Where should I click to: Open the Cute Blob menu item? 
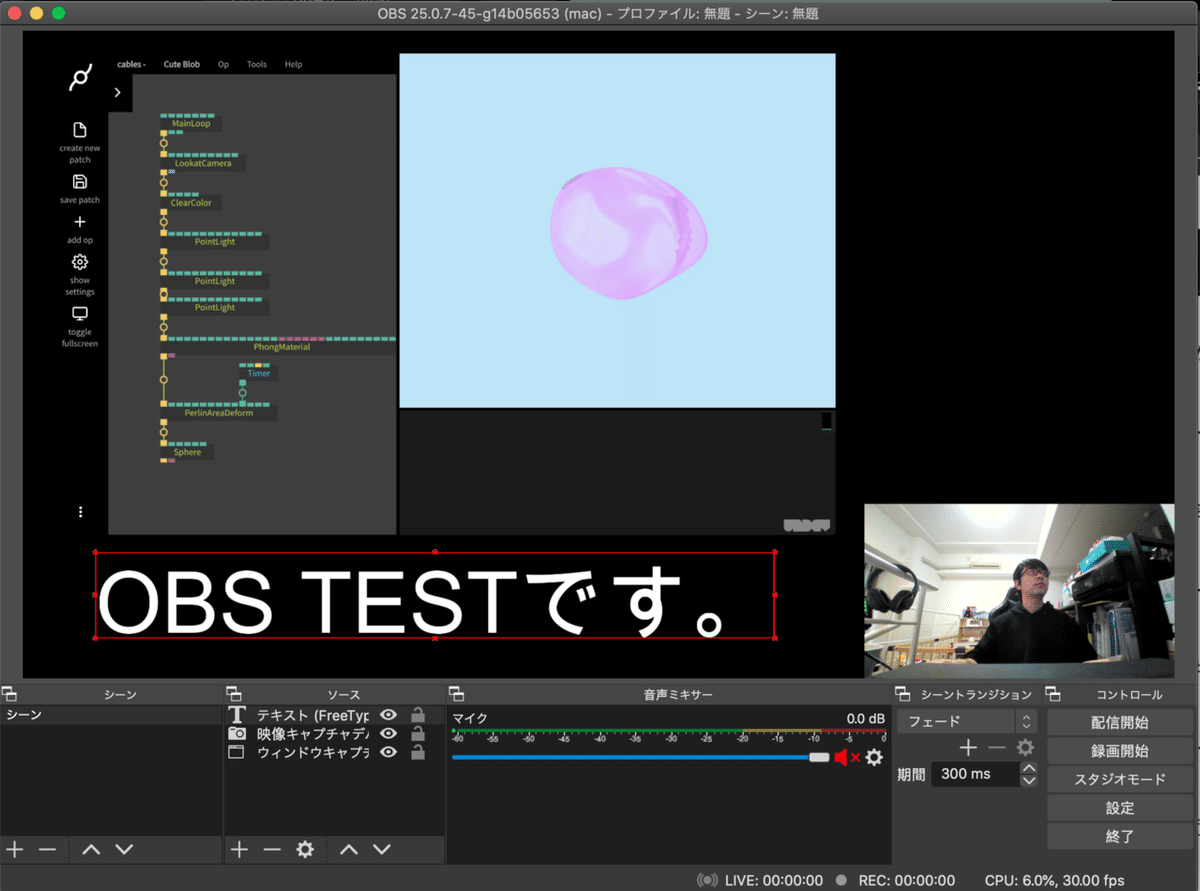tap(182, 64)
